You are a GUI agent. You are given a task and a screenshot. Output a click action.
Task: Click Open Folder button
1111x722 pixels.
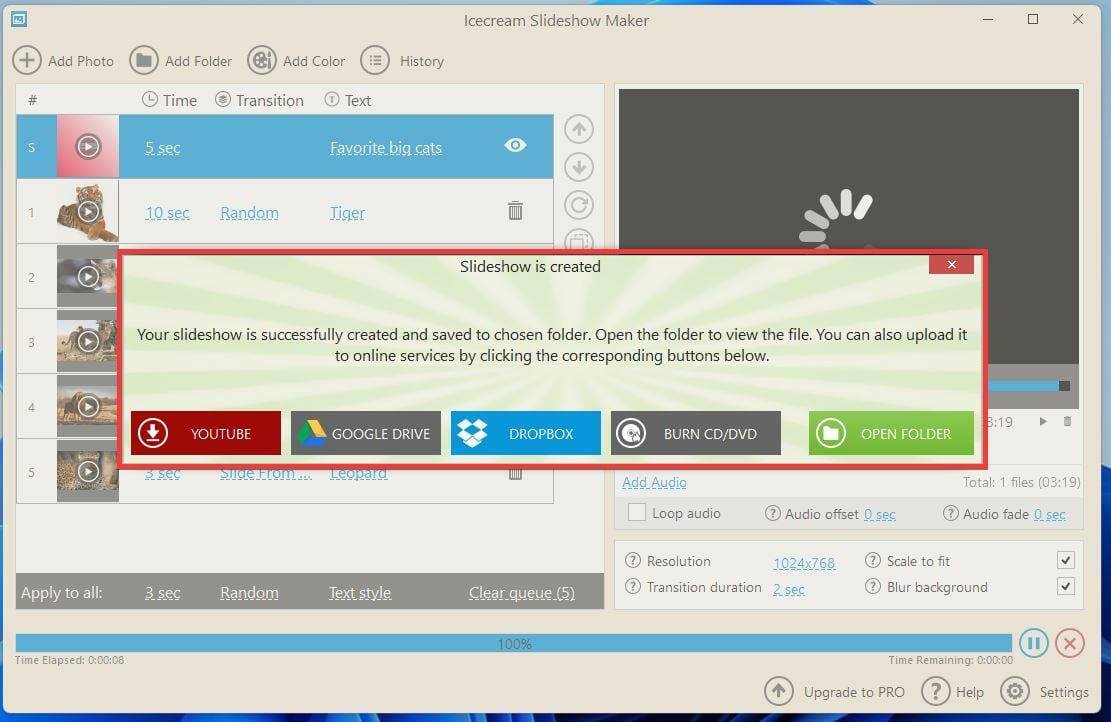891,433
